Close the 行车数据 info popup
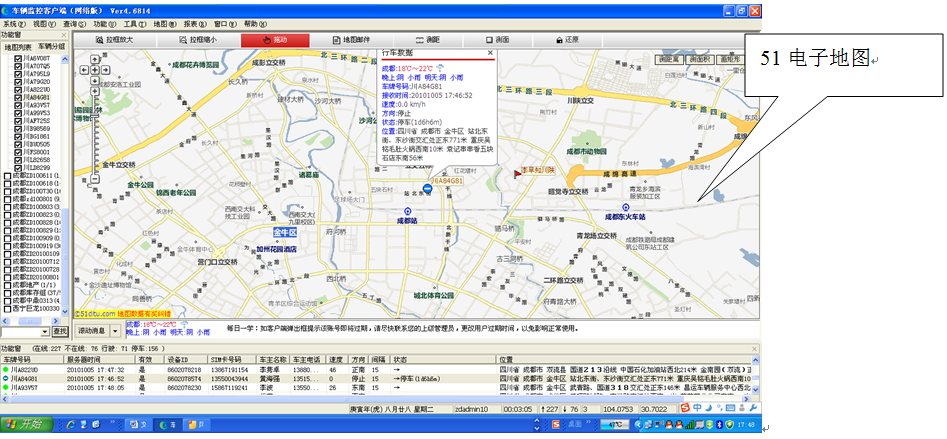The width and height of the screenshot is (947, 439). (490, 52)
